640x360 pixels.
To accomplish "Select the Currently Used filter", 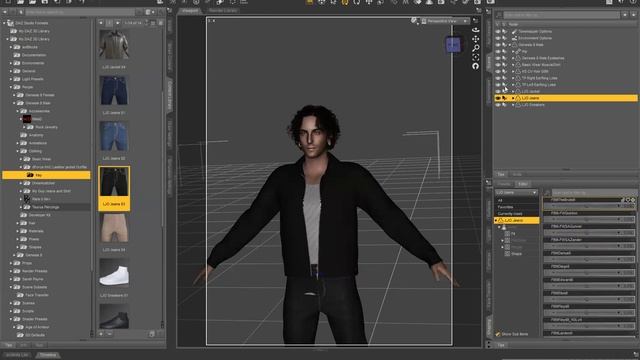I will 510,213.
